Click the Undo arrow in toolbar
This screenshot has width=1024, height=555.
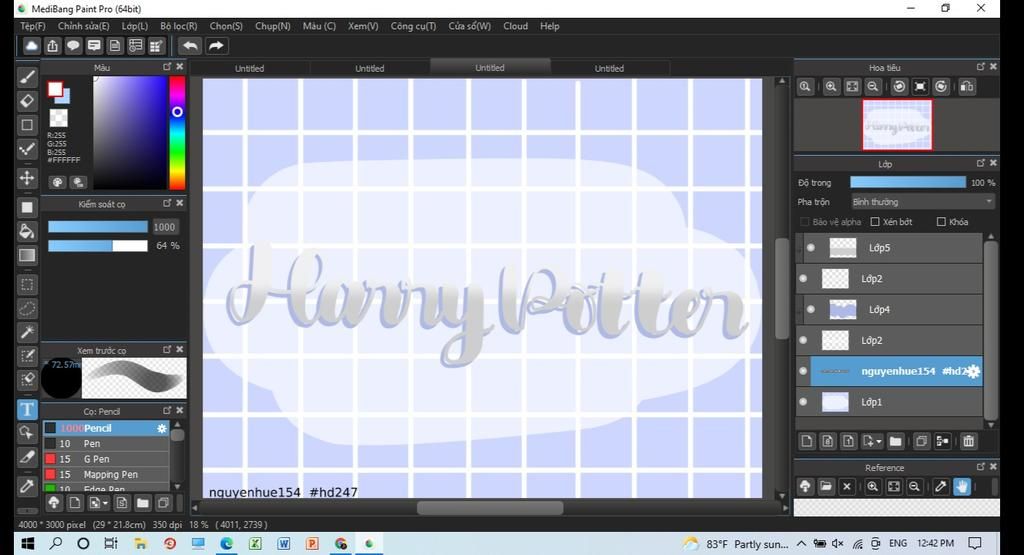[190, 46]
